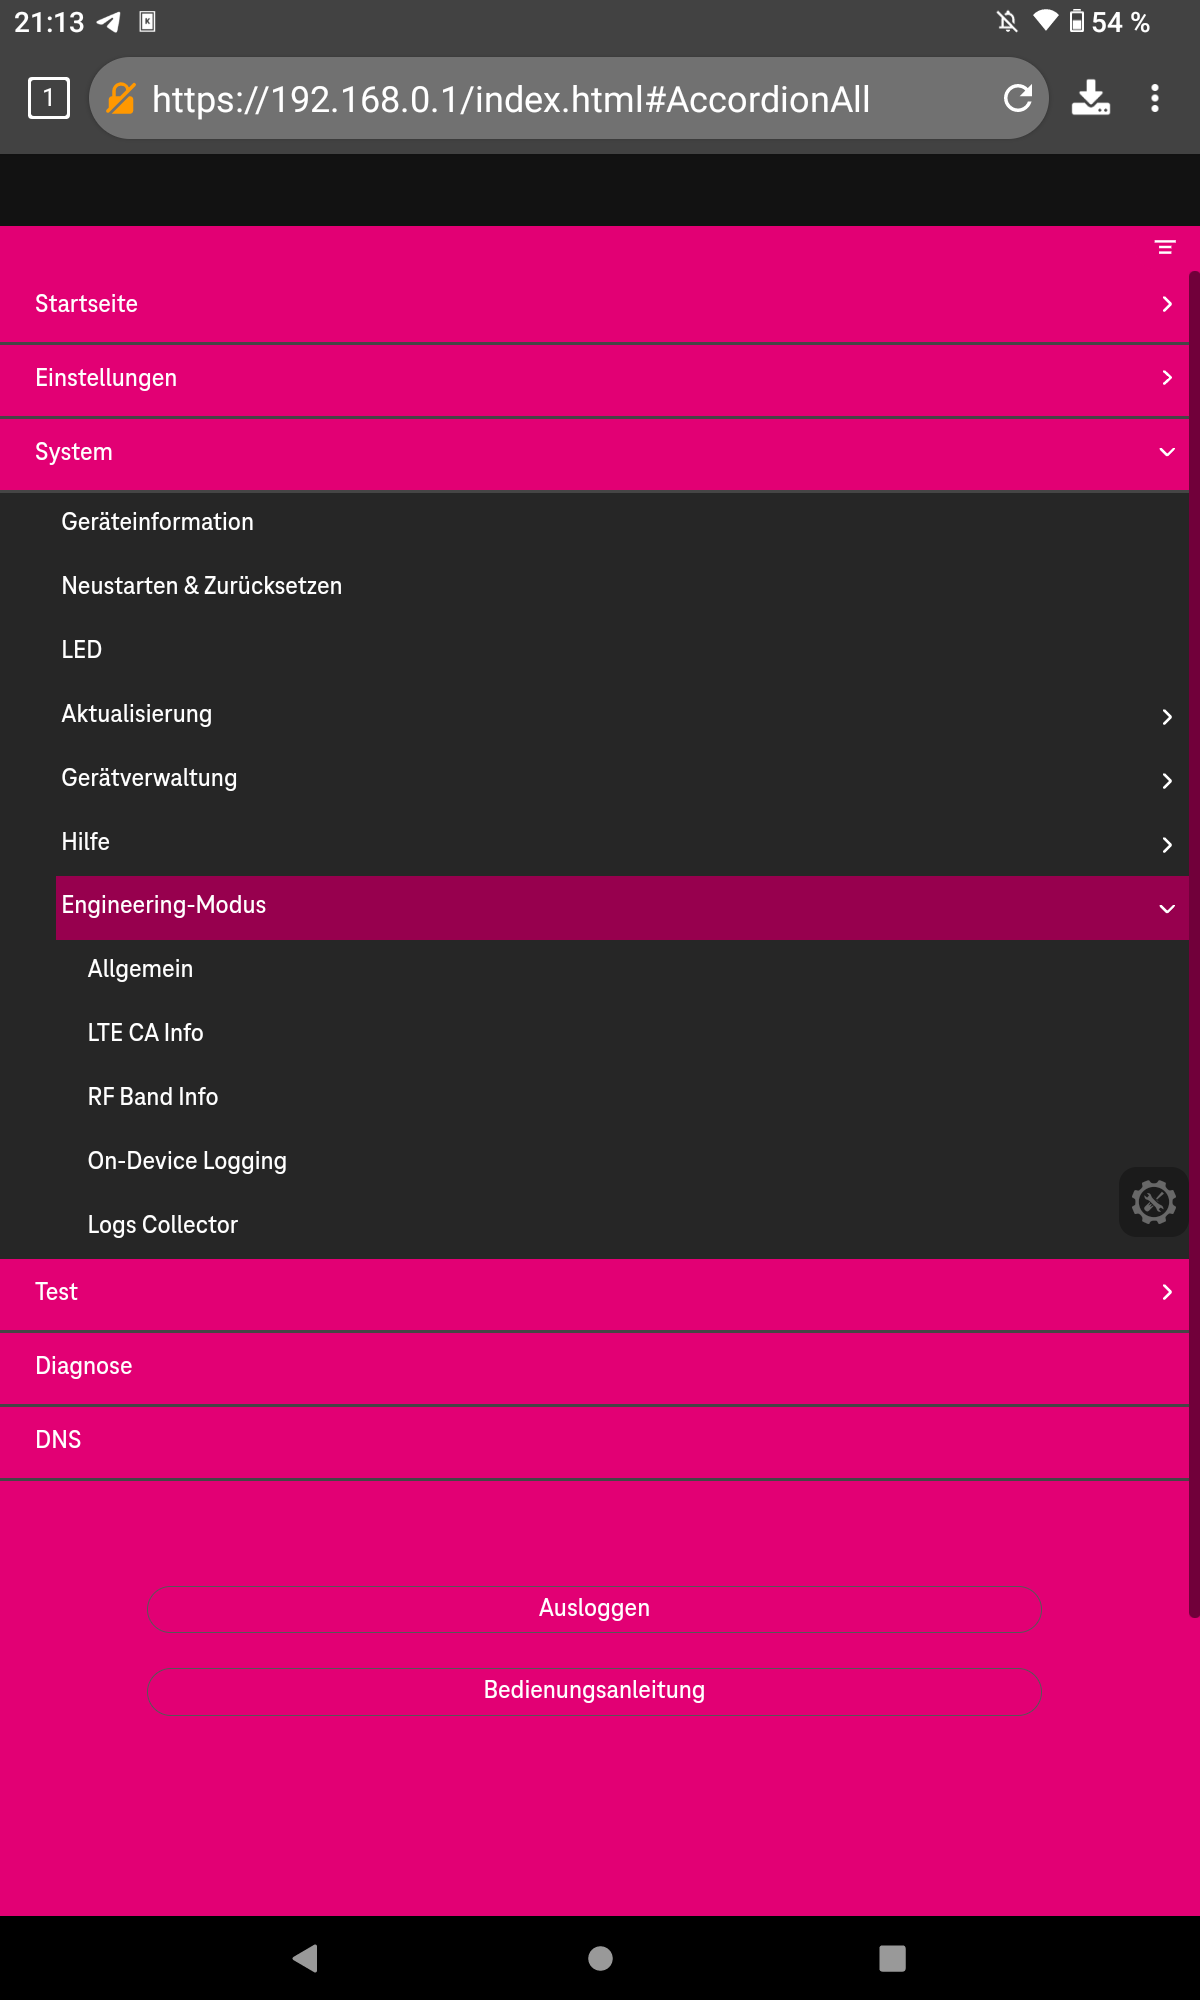Tap the Android home navigation button
Image resolution: width=1200 pixels, height=2000 pixels.
click(x=600, y=1958)
